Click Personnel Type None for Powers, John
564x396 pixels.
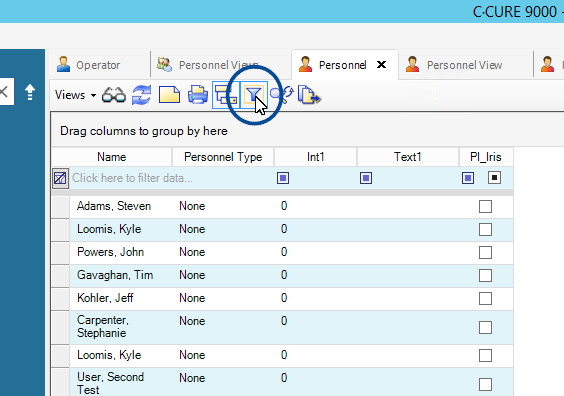192,252
